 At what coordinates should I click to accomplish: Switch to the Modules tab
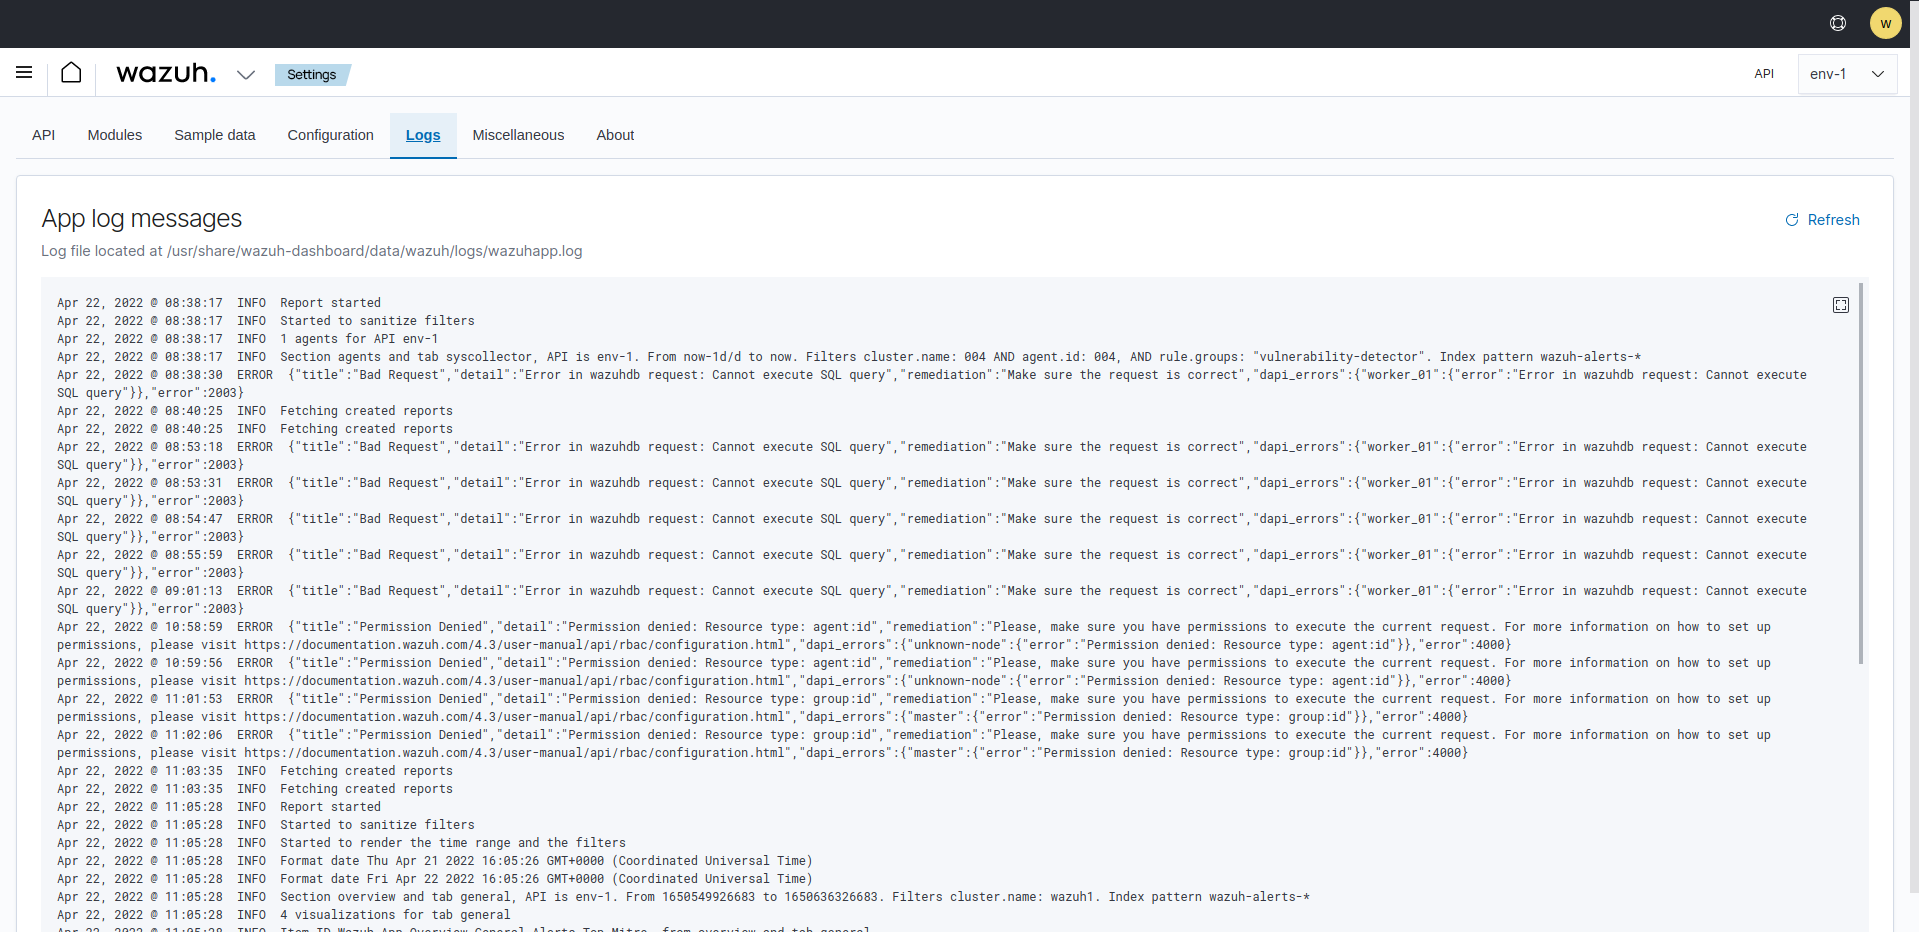tap(115, 135)
